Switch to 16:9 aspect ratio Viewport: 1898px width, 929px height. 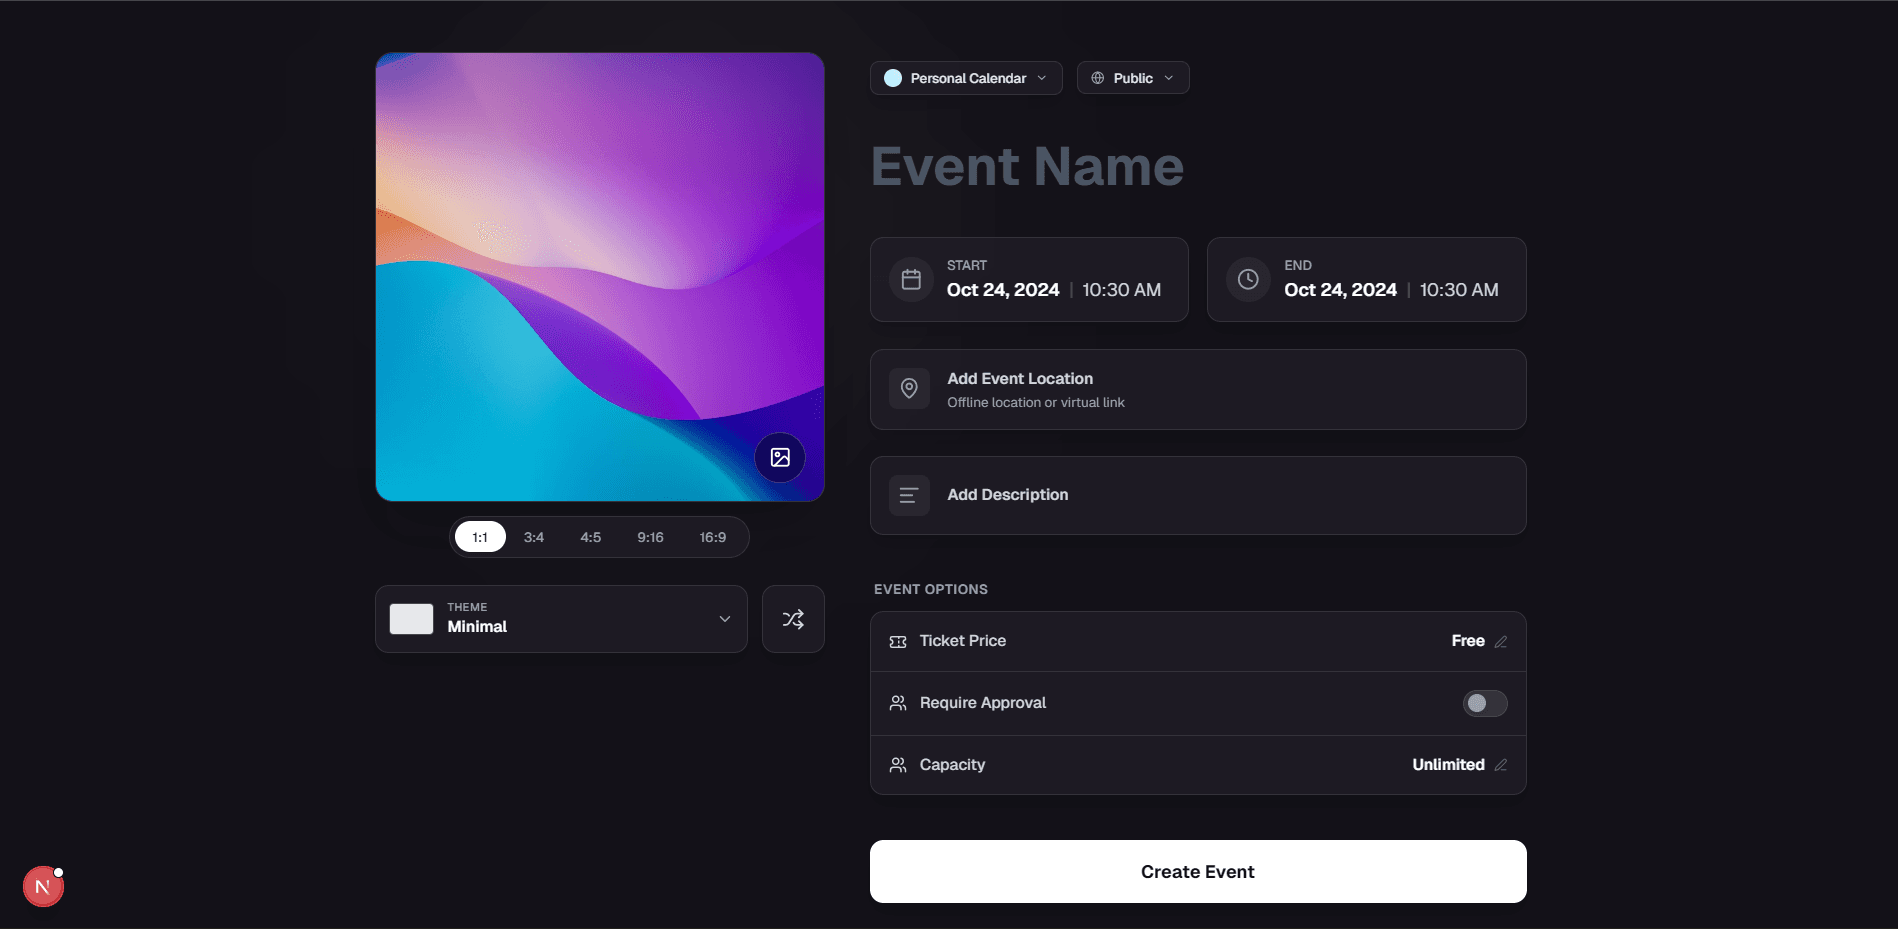[x=712, y=537]
